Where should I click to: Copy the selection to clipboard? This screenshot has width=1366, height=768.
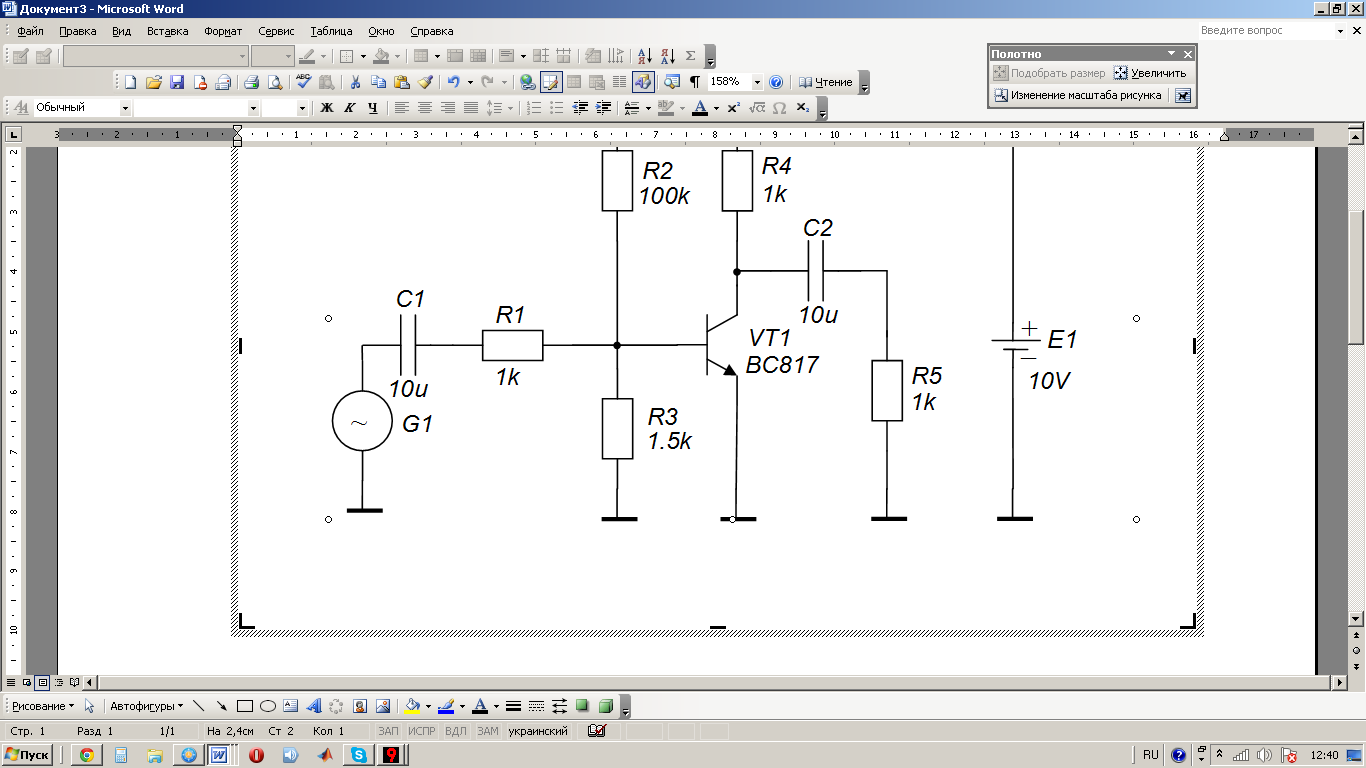(x=378, y=82)
